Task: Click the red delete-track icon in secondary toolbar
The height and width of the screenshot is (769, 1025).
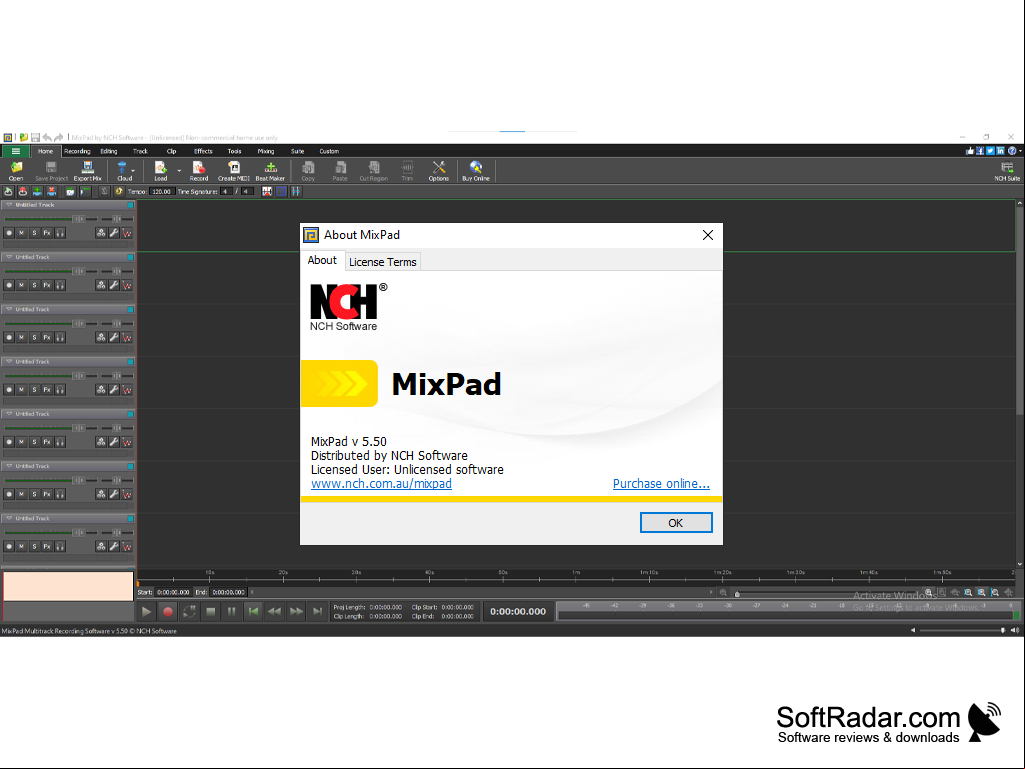Action: click(x=52, y=192)
